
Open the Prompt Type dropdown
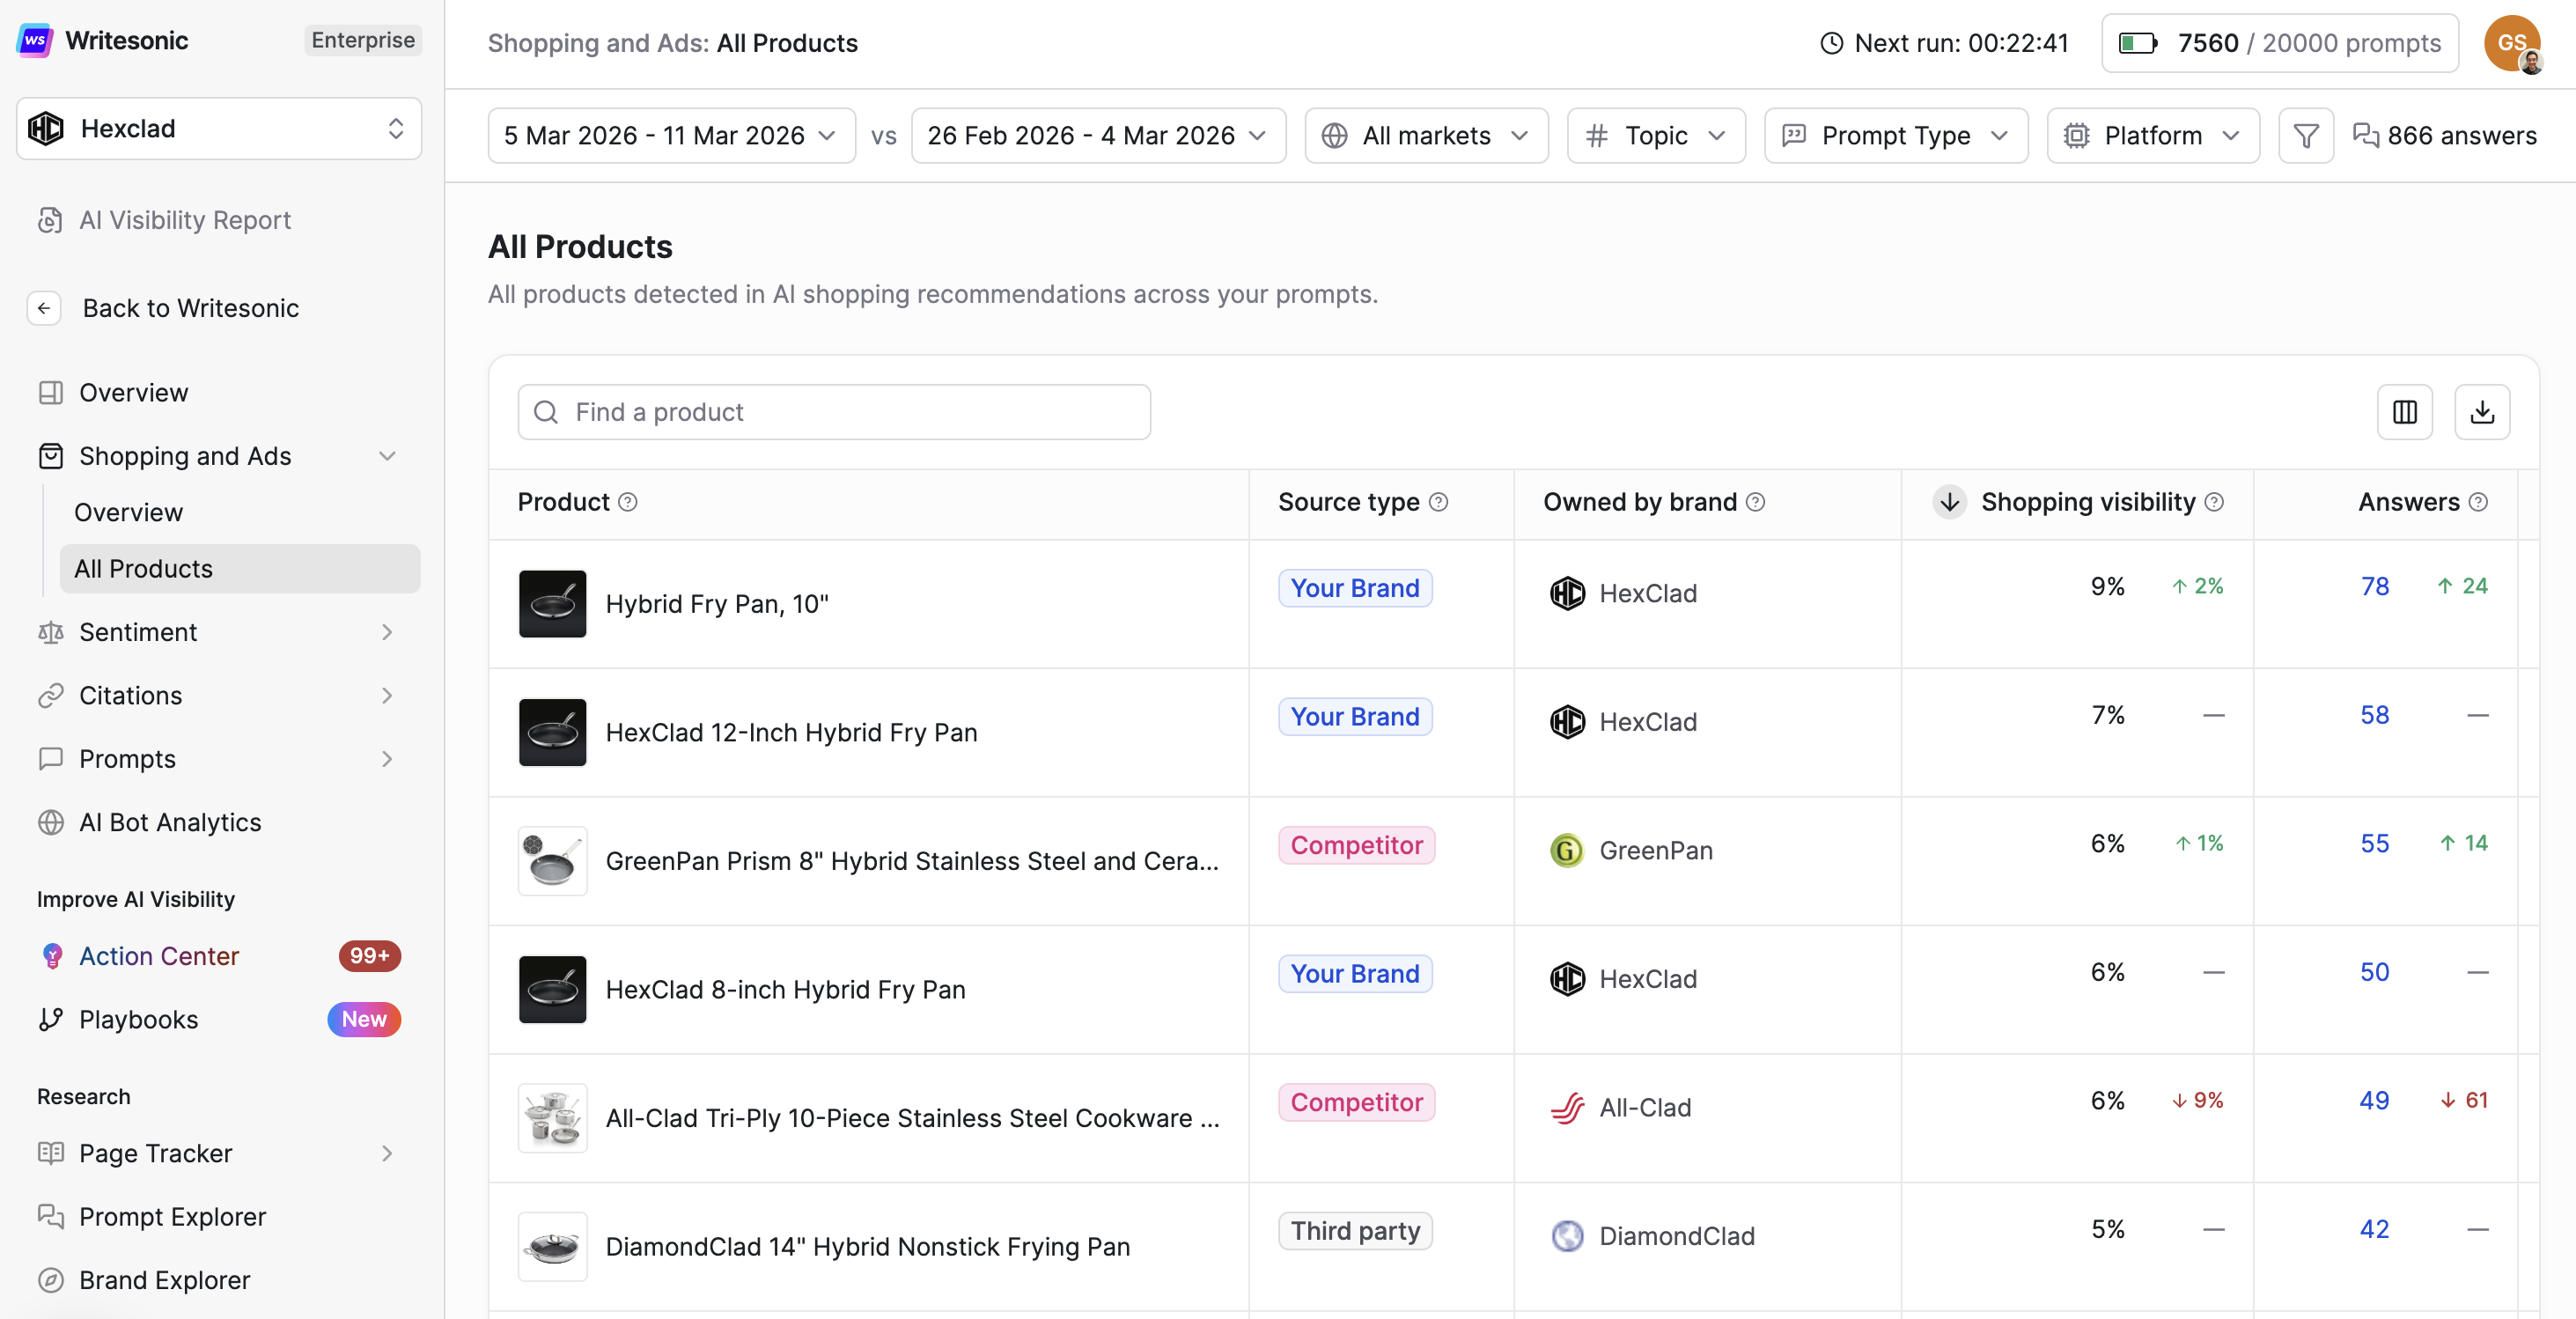pos(1895,135)
